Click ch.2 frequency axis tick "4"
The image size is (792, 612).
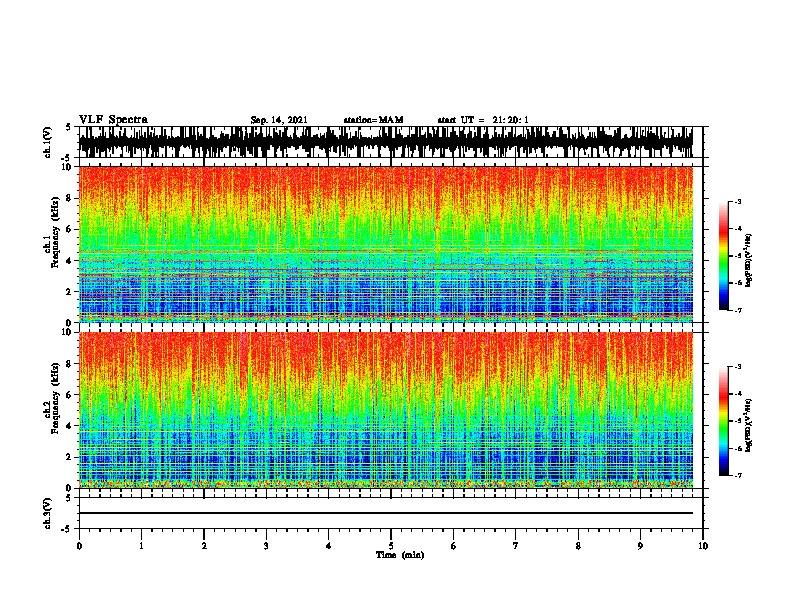70,426
